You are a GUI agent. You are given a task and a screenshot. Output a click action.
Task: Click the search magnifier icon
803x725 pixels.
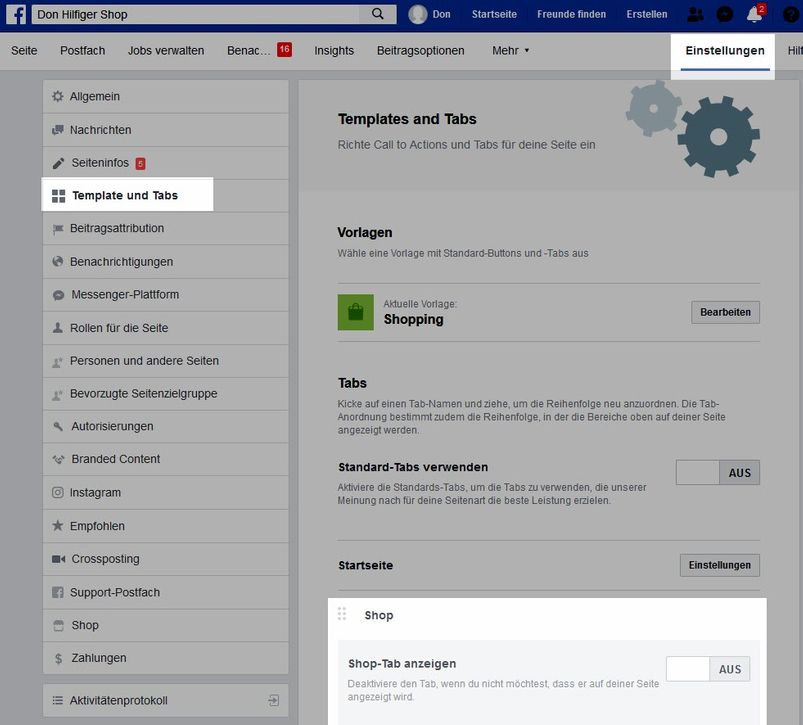[377, 15]
